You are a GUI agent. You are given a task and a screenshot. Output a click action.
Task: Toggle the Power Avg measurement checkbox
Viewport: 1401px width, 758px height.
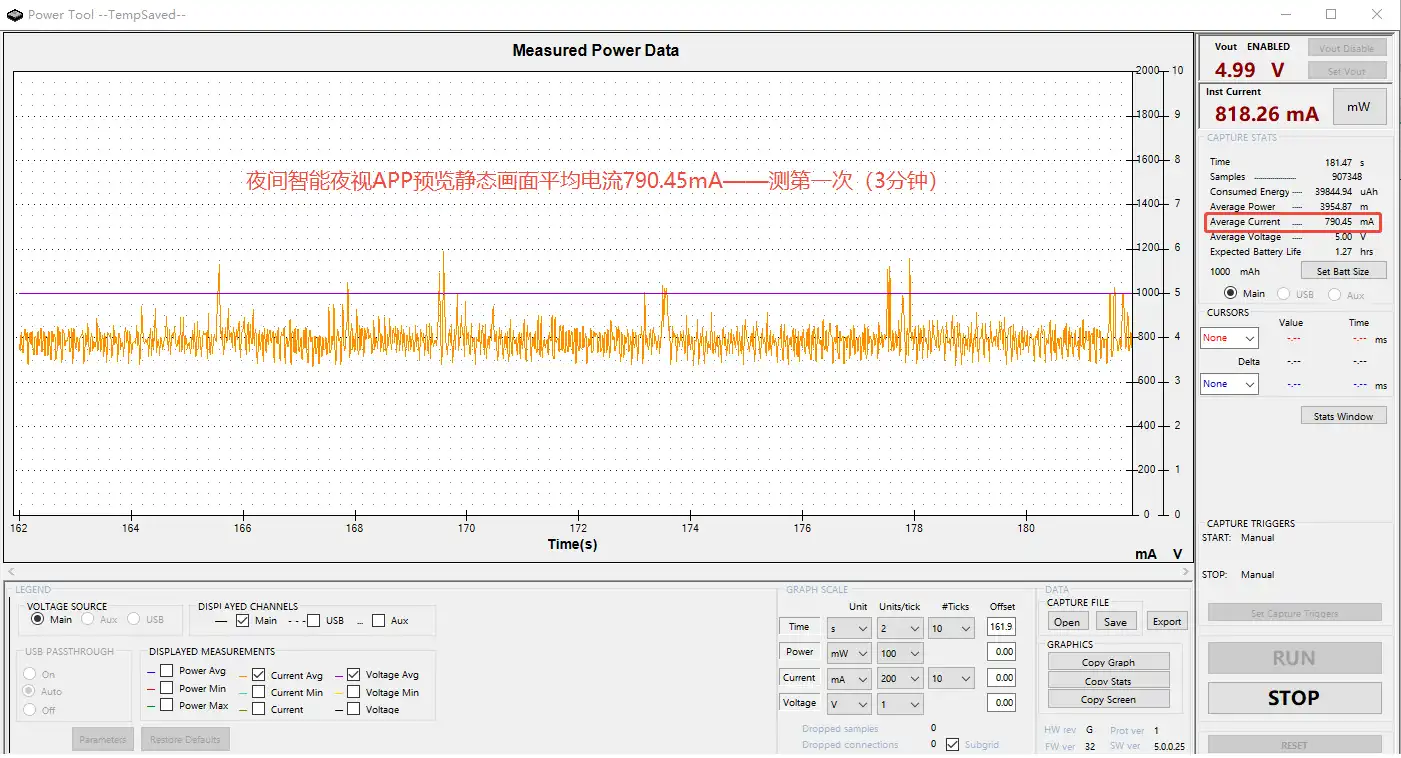point(167,671)
